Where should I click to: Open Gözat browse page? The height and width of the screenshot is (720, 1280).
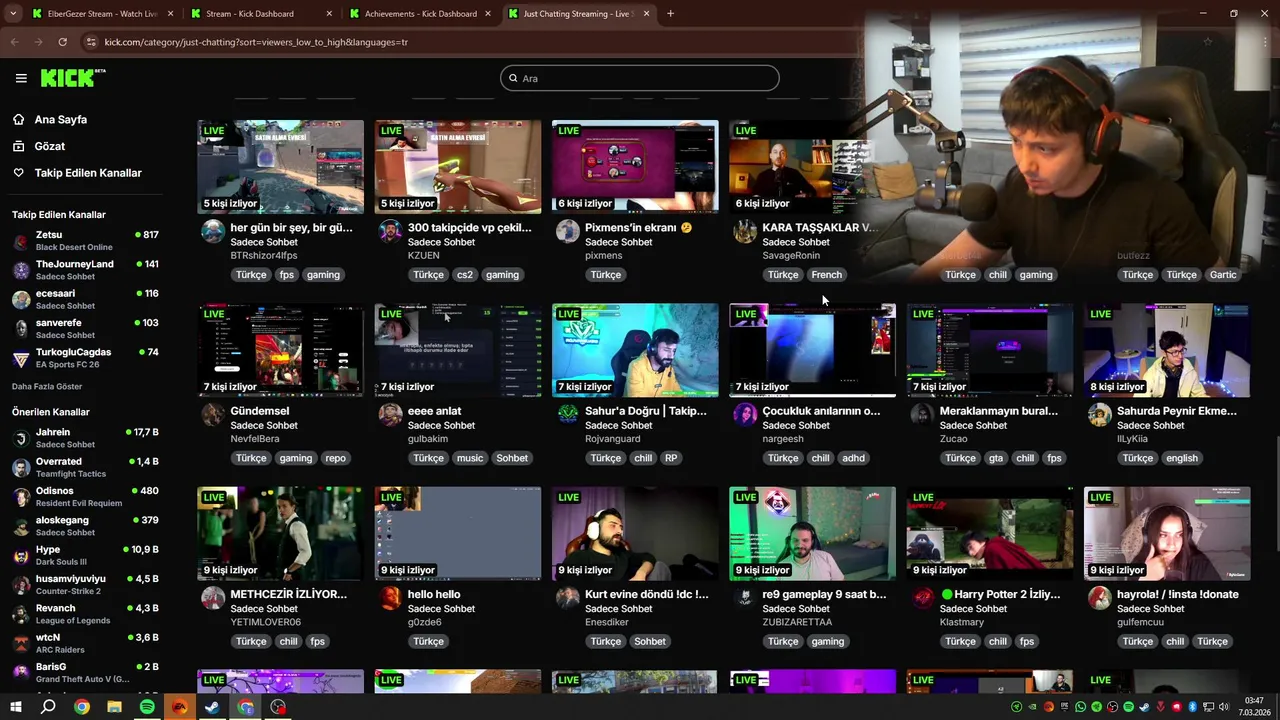pos(50,146)
